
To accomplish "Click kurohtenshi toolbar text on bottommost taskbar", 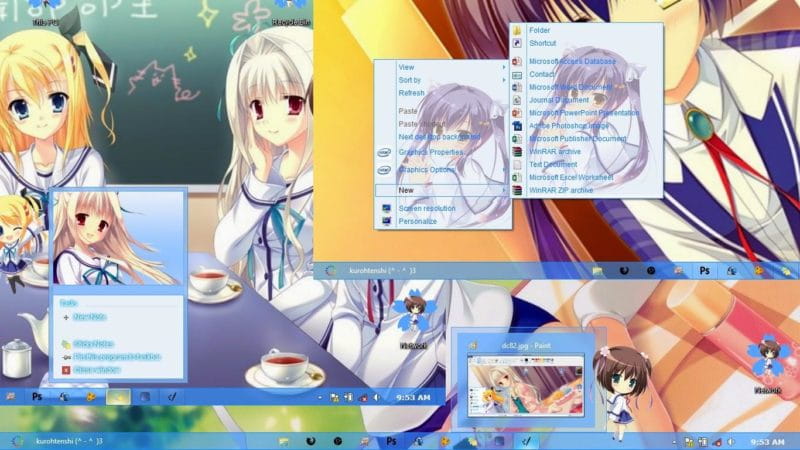I will pyautogui.click(x=69, y=441).
